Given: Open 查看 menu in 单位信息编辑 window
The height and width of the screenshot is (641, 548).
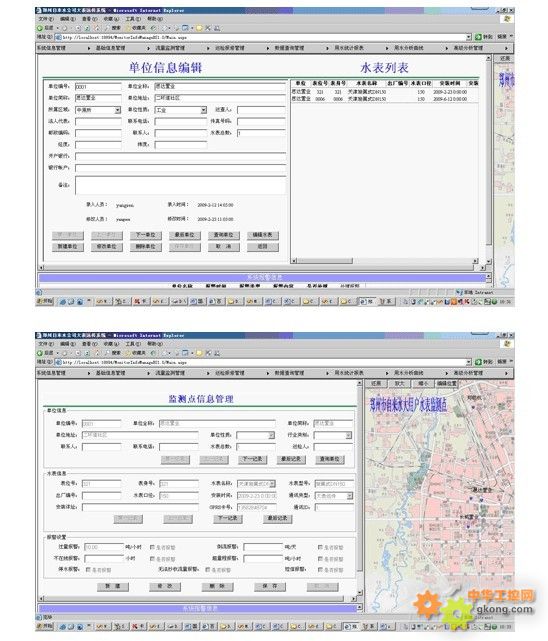Looking at the screenshot, I should (x=89, y=19).
